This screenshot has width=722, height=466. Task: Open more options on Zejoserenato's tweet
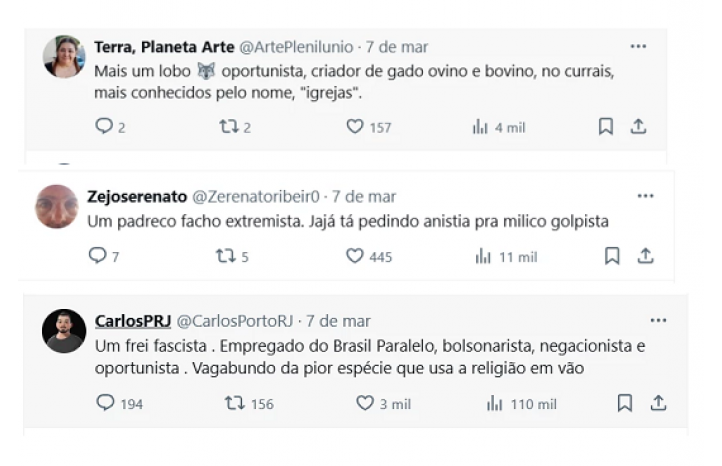(645, 196)
